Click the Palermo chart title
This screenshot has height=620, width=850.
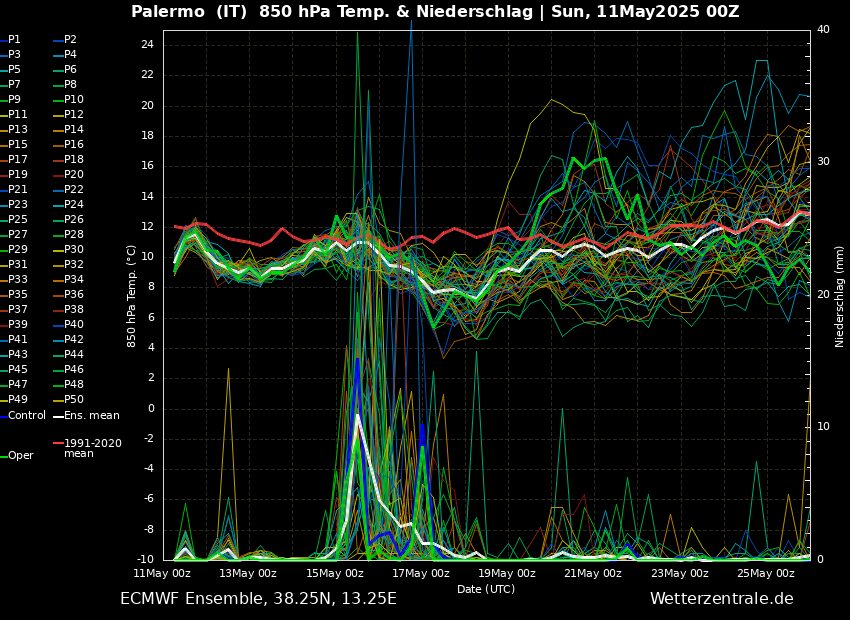435,11
